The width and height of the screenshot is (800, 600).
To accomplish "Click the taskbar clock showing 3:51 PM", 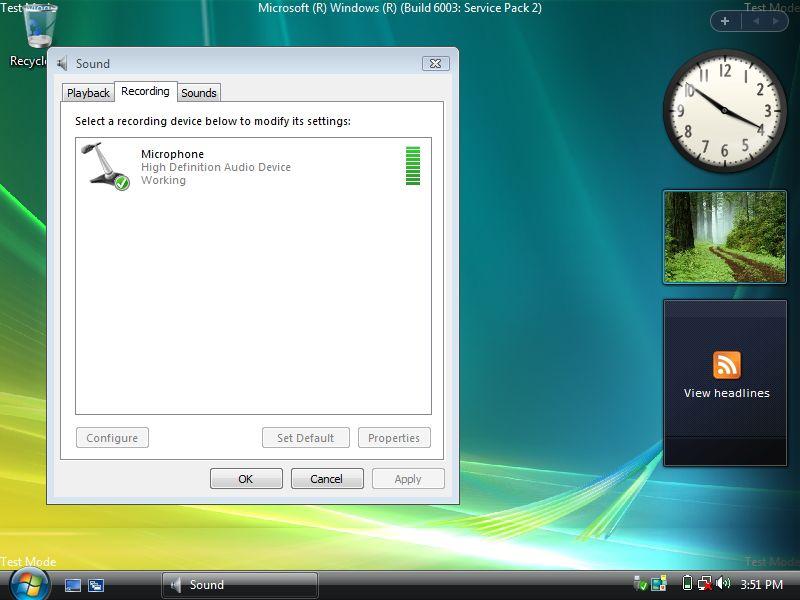I will (762, 584).
